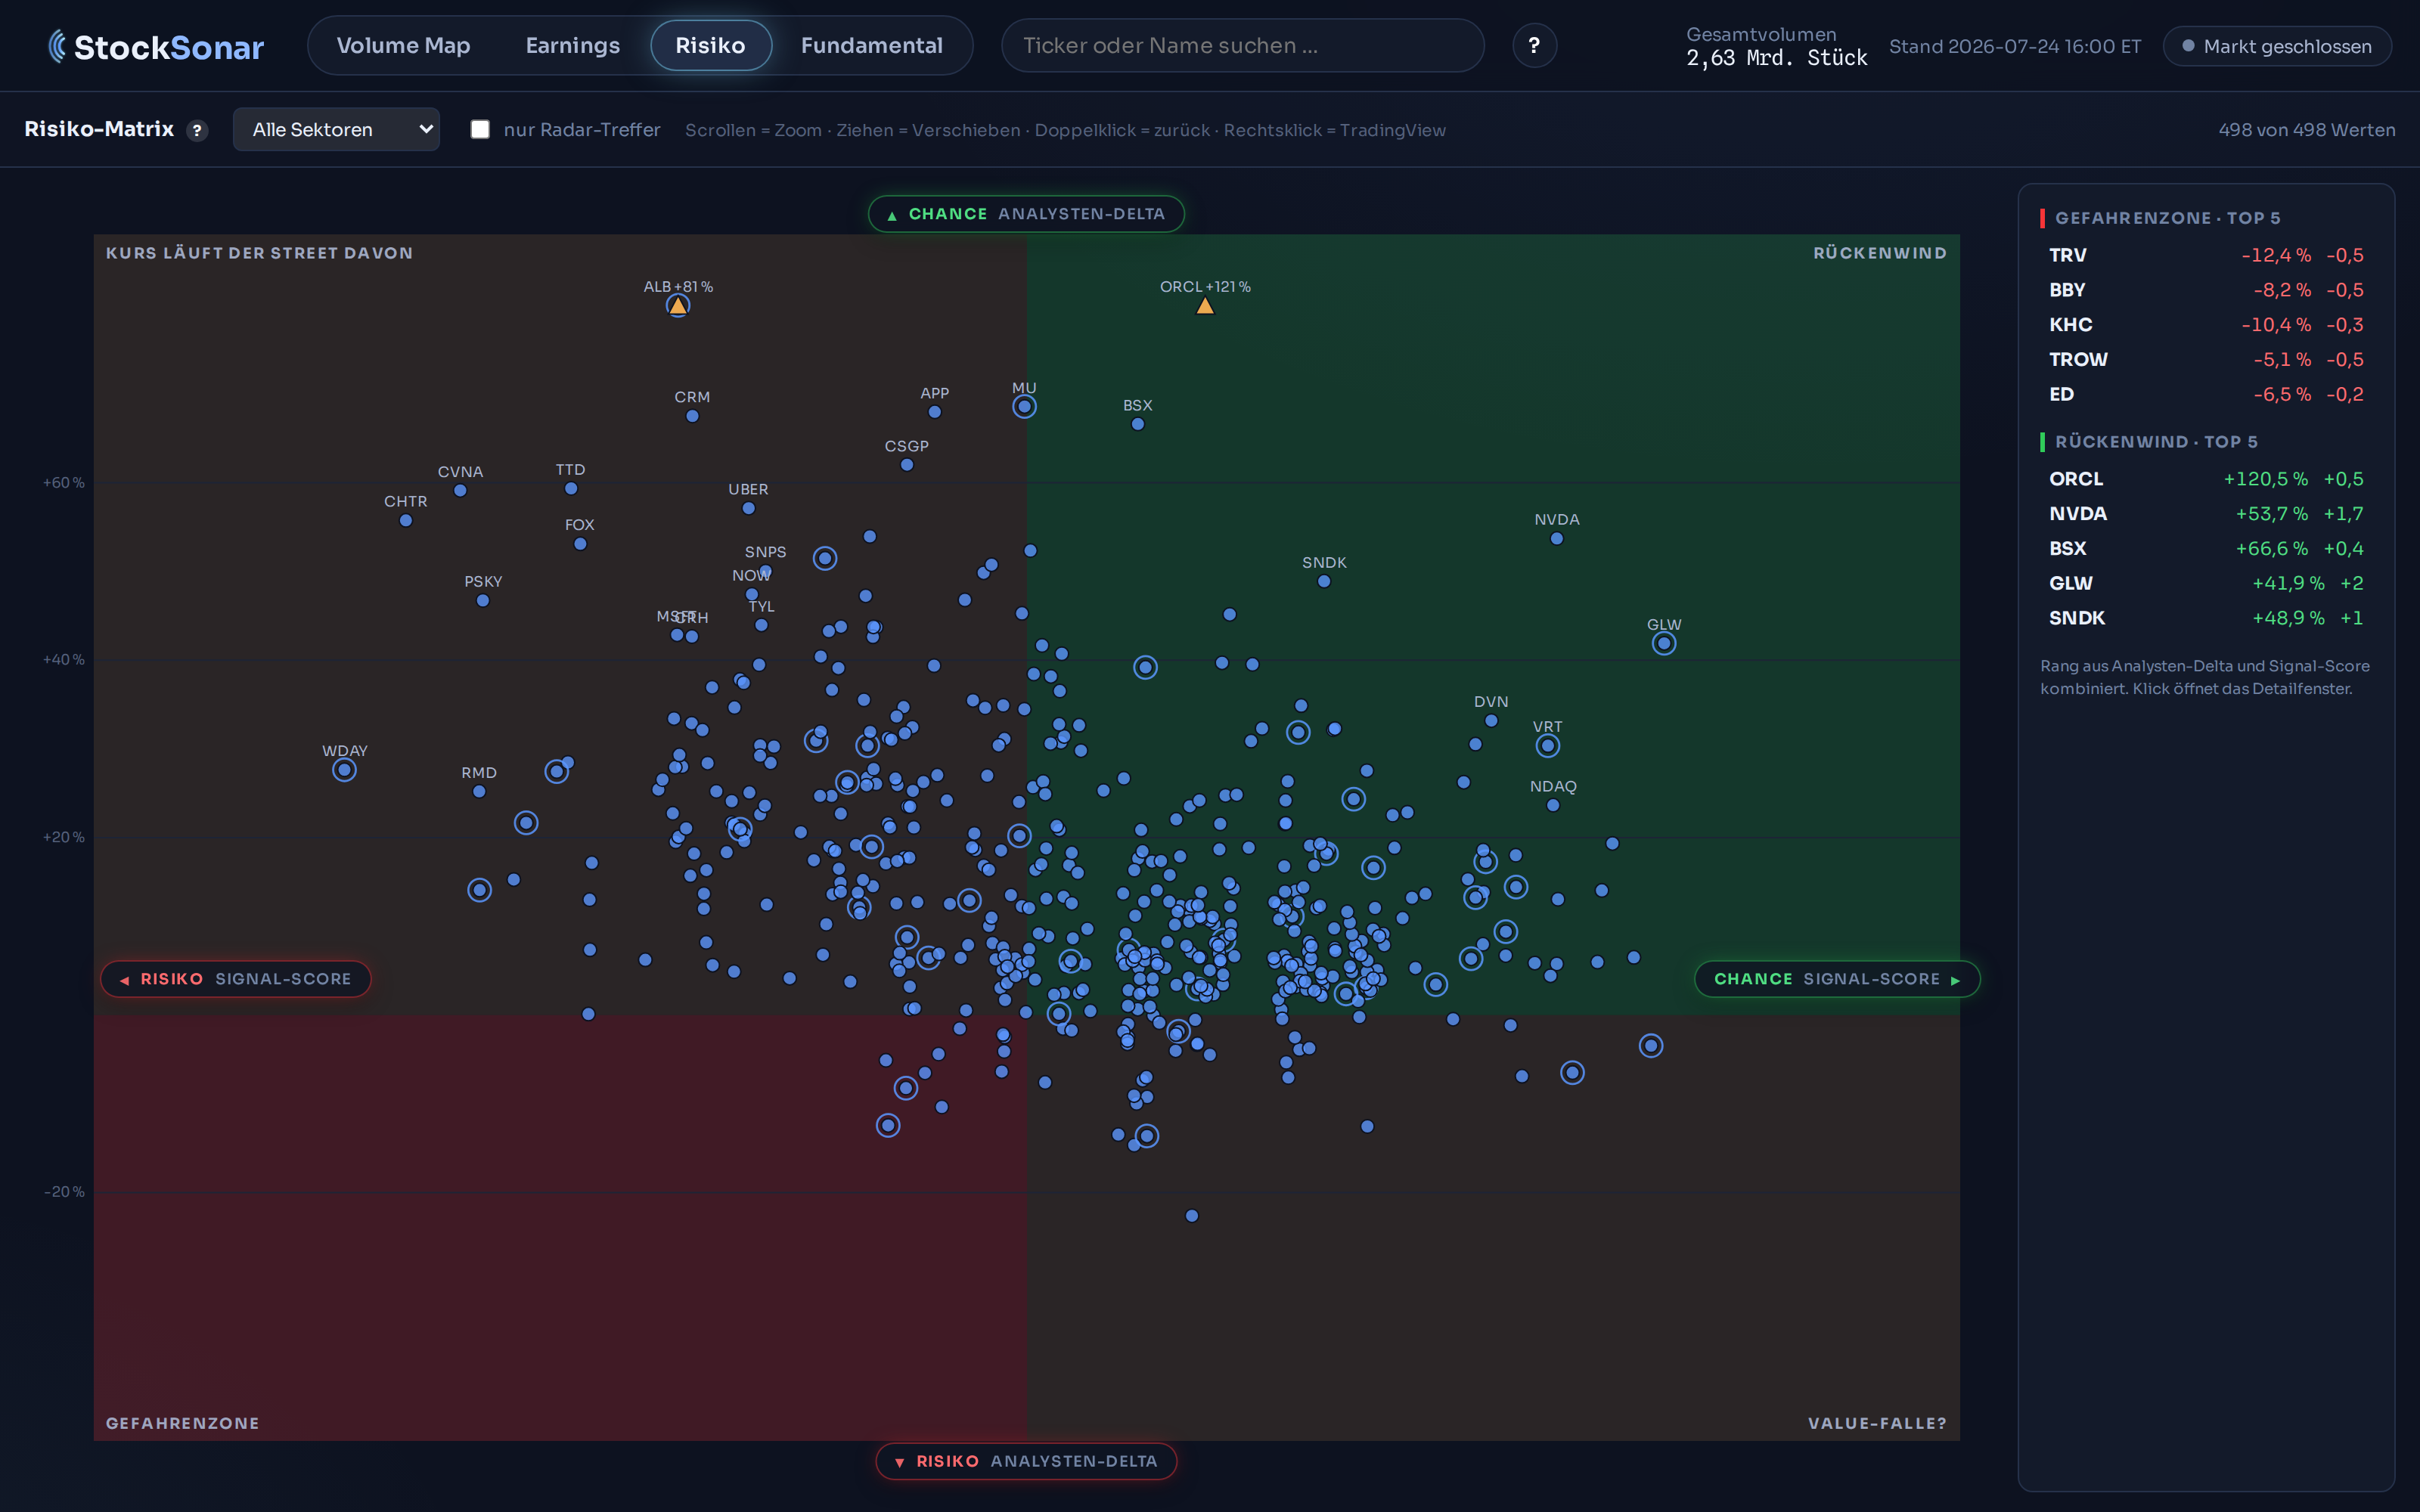
Task: Click the '+60 %' axis tick label
Action: coord(64,483)
